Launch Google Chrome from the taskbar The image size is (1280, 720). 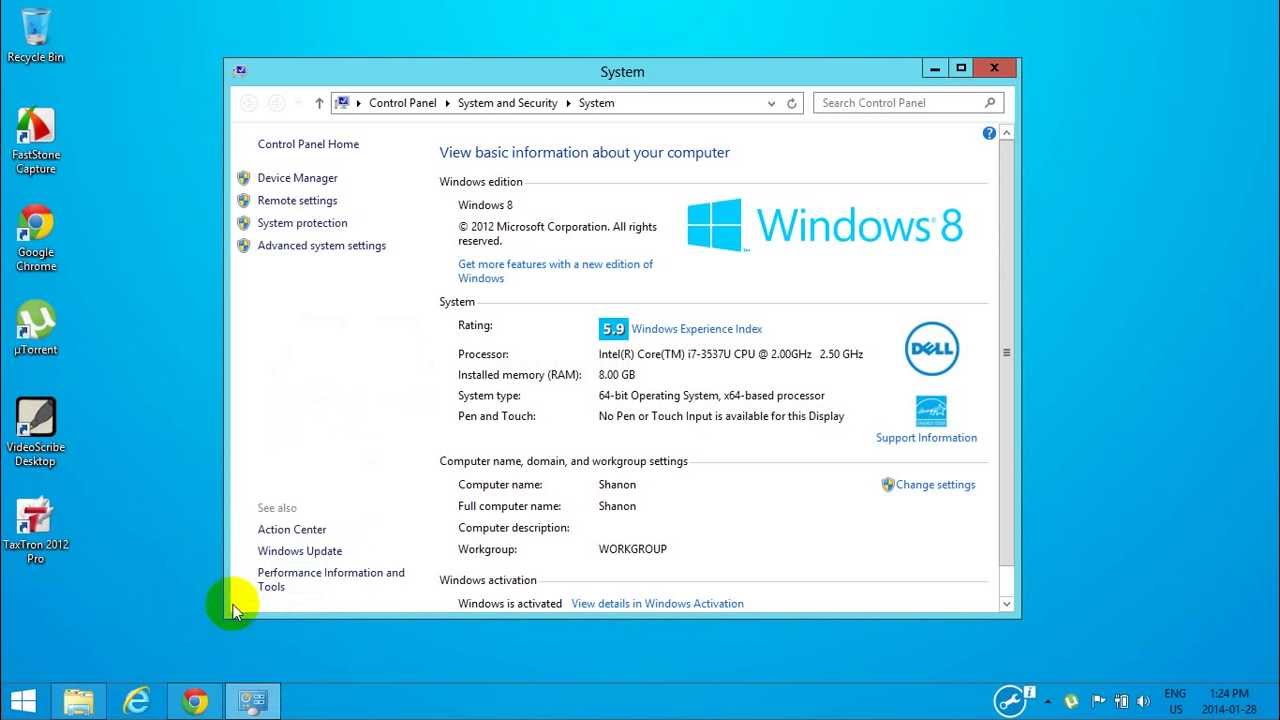195,700
